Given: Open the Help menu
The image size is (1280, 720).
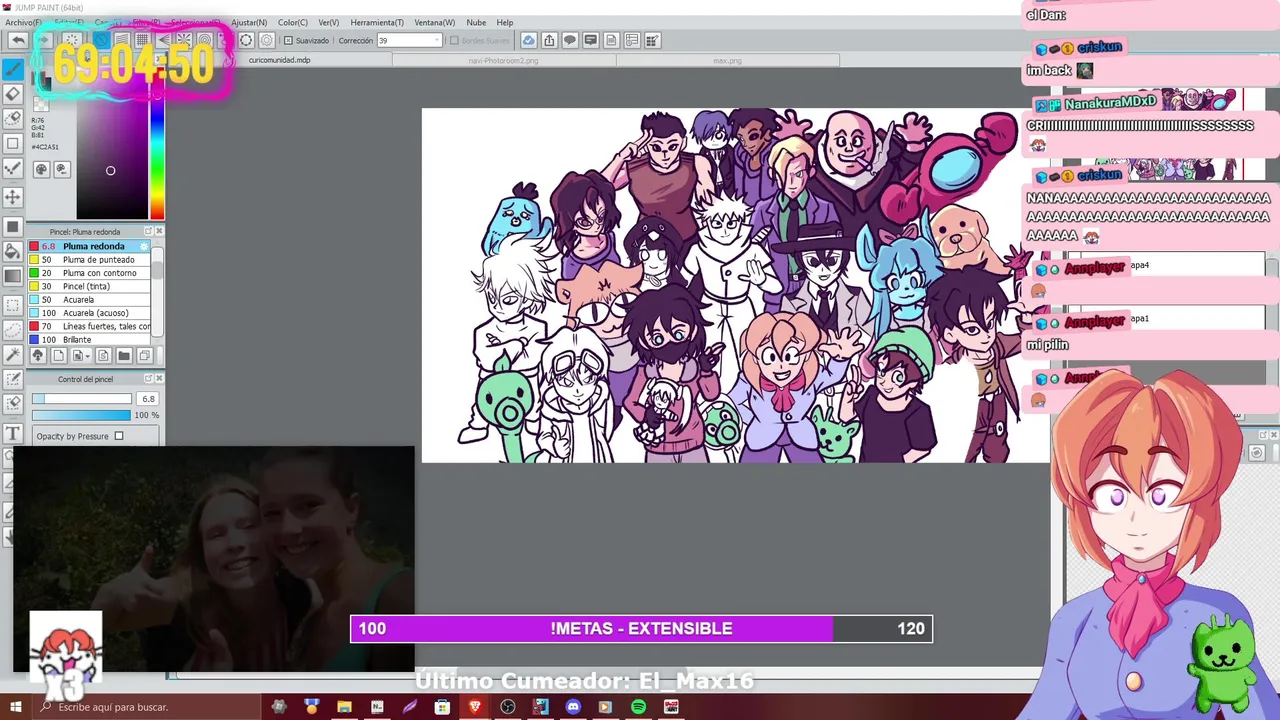Looking at the screenshot, I should coord(505,22).
